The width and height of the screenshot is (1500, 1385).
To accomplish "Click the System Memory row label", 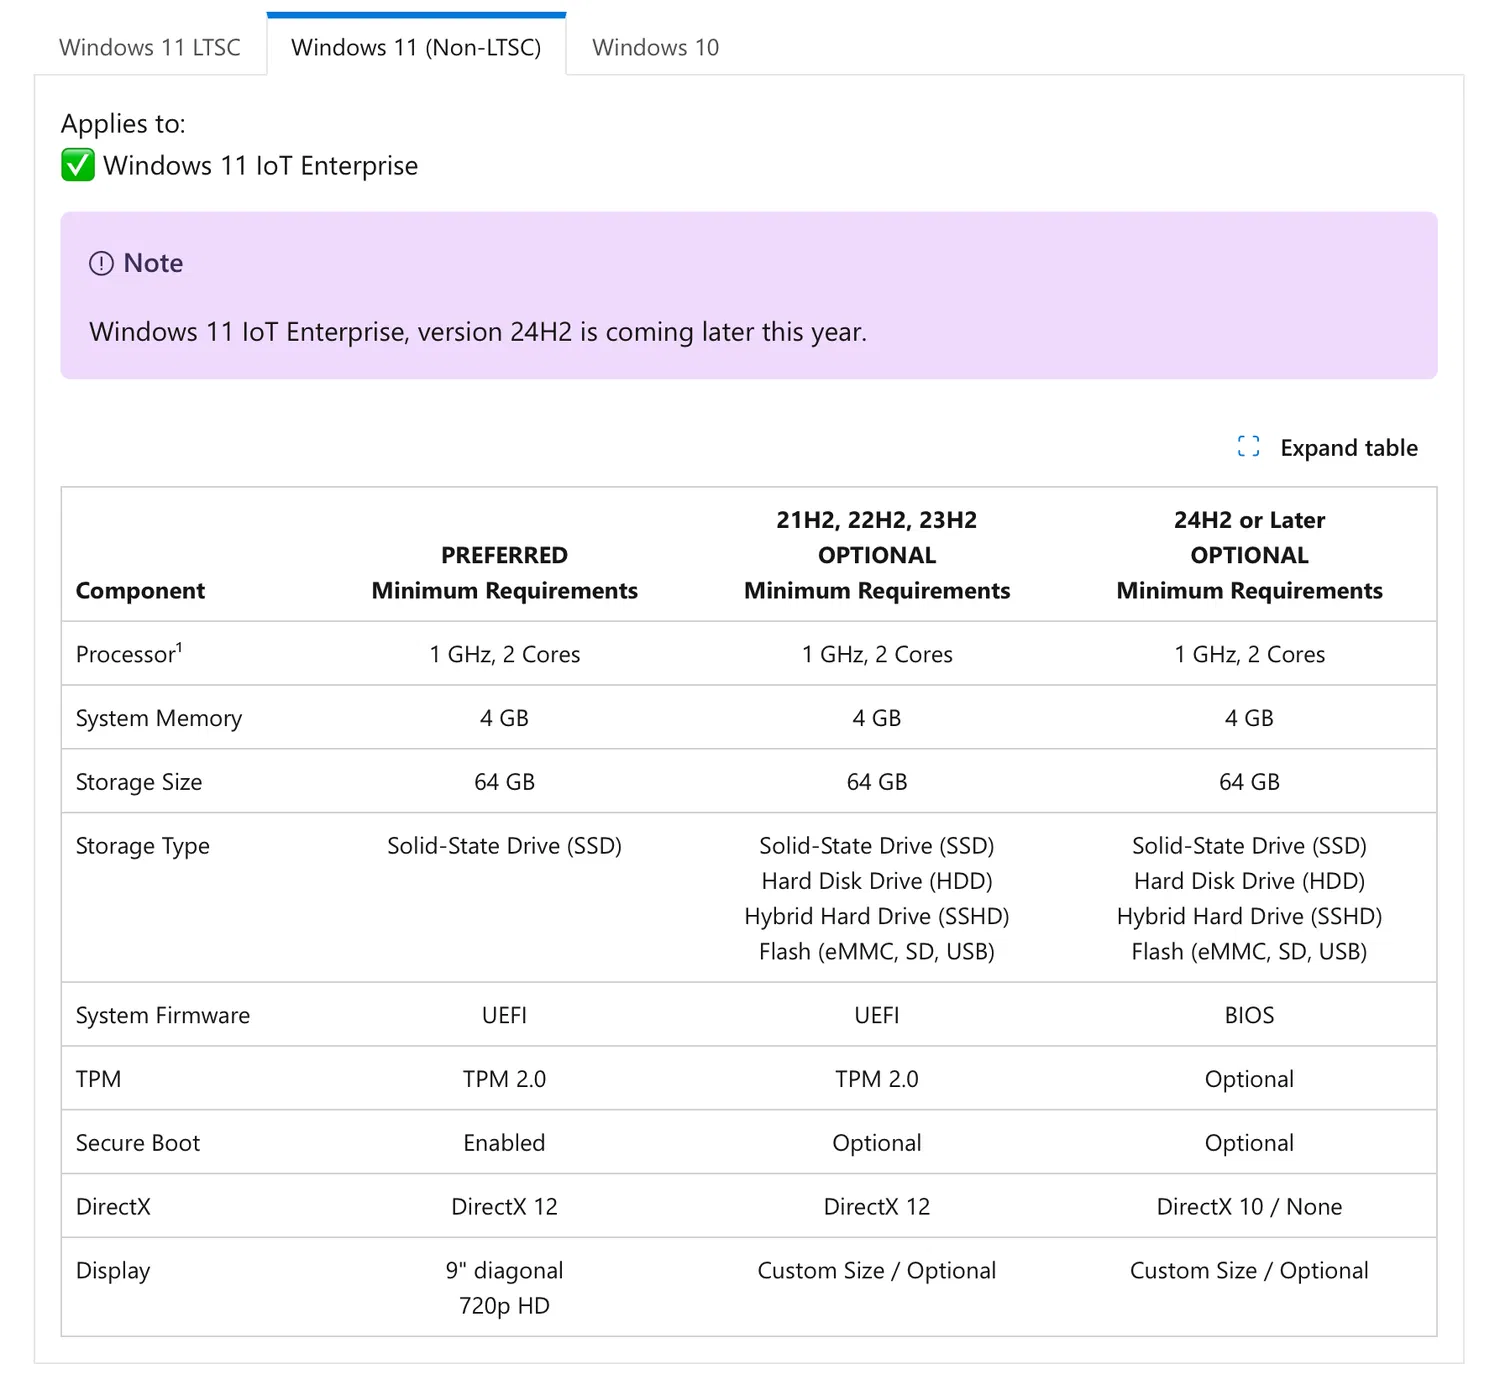I will point(159,718).
